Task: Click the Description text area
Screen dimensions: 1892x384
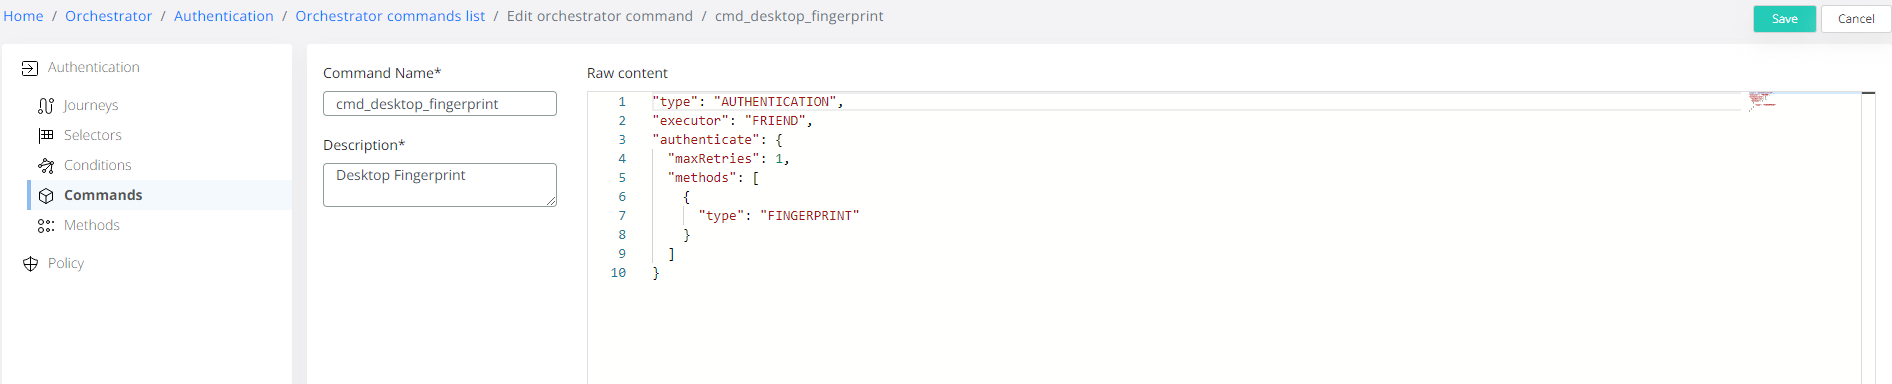Action: pos(440,185)
